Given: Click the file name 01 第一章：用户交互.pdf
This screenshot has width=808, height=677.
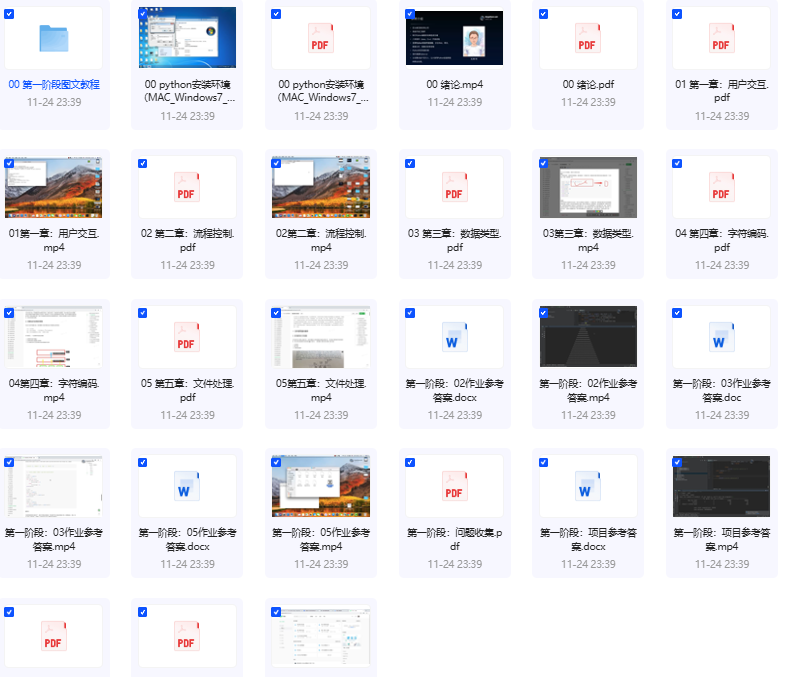Looking at the screenshot, I should [x=721, y=91].
